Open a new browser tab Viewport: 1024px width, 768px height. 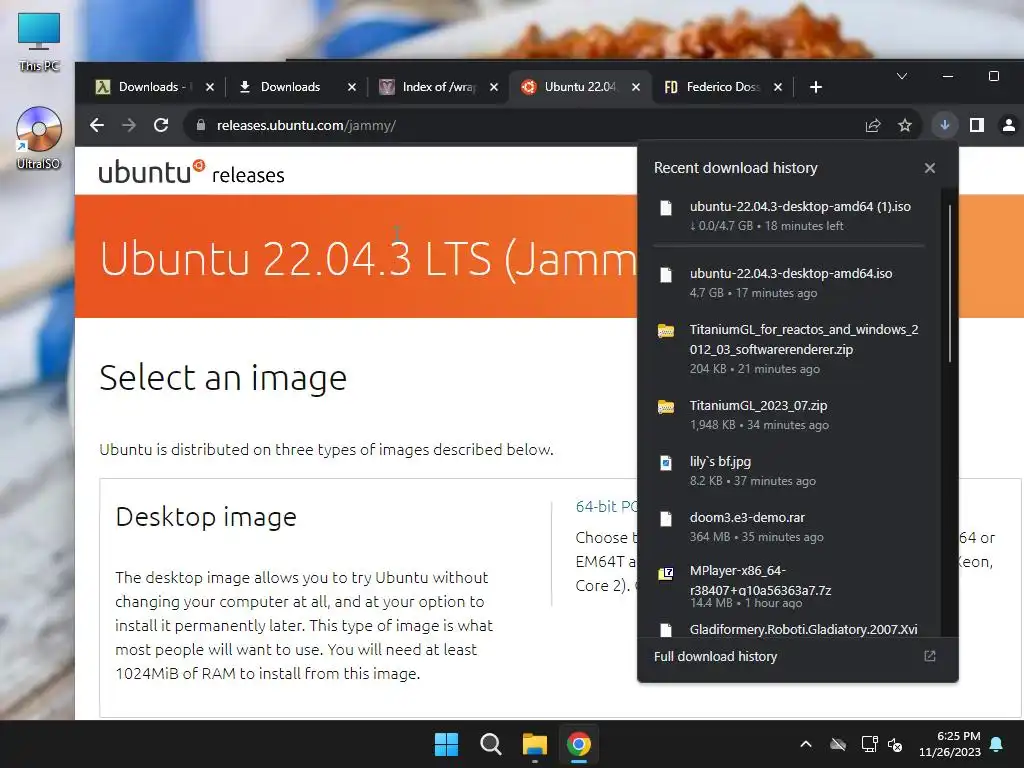(816, 87)
